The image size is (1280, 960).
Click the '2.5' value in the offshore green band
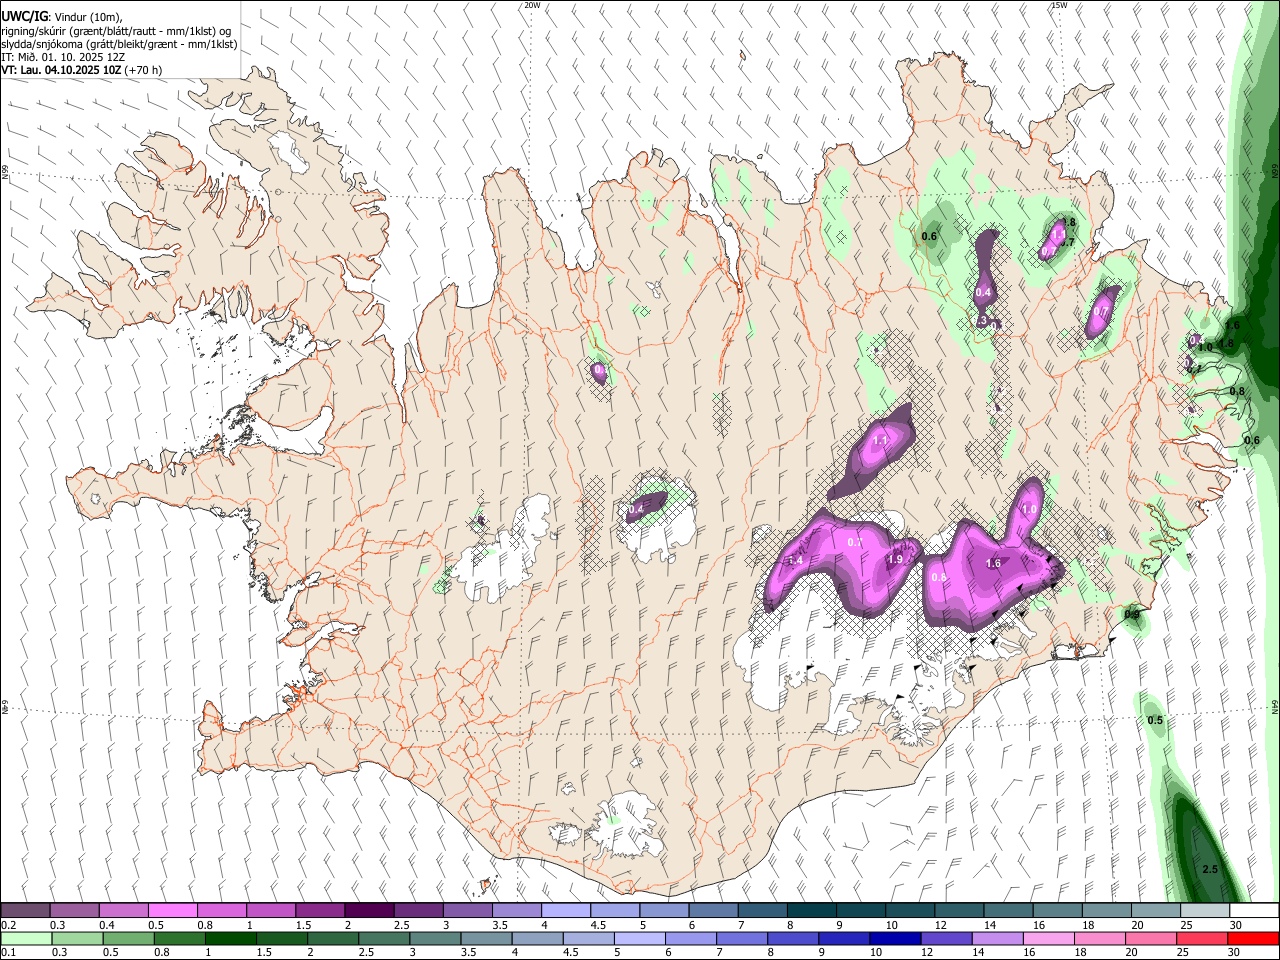coord(1209,869)
